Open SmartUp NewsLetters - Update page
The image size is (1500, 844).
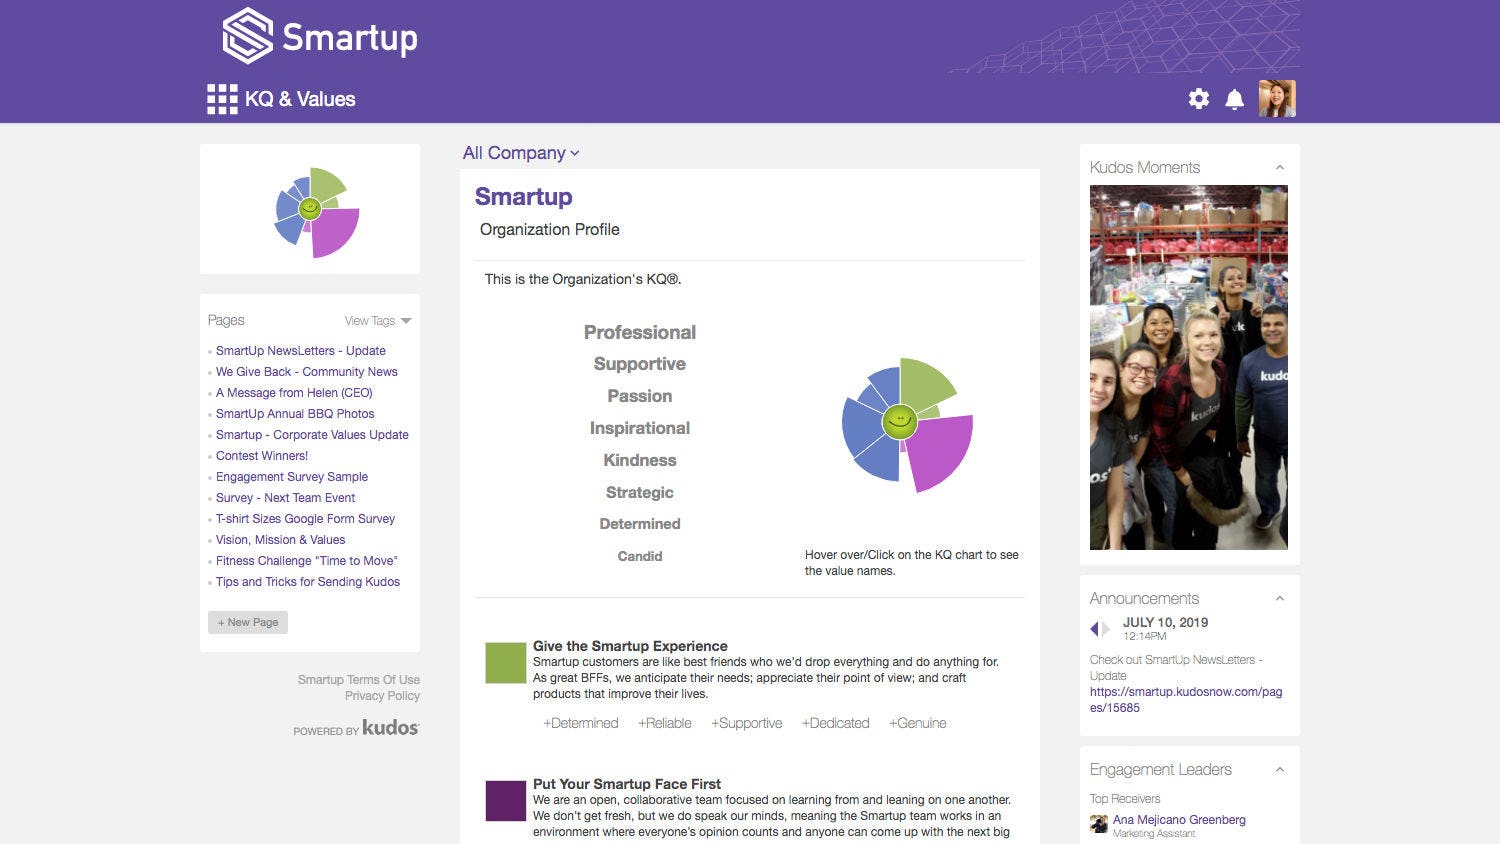[x=301, y=351]
